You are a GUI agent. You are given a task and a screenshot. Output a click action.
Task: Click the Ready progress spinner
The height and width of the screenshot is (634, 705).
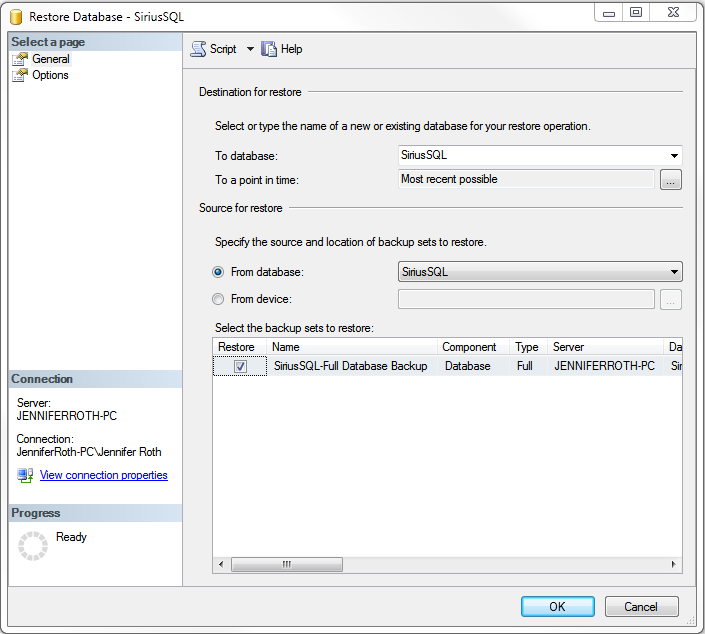click(x=33, y=546)
